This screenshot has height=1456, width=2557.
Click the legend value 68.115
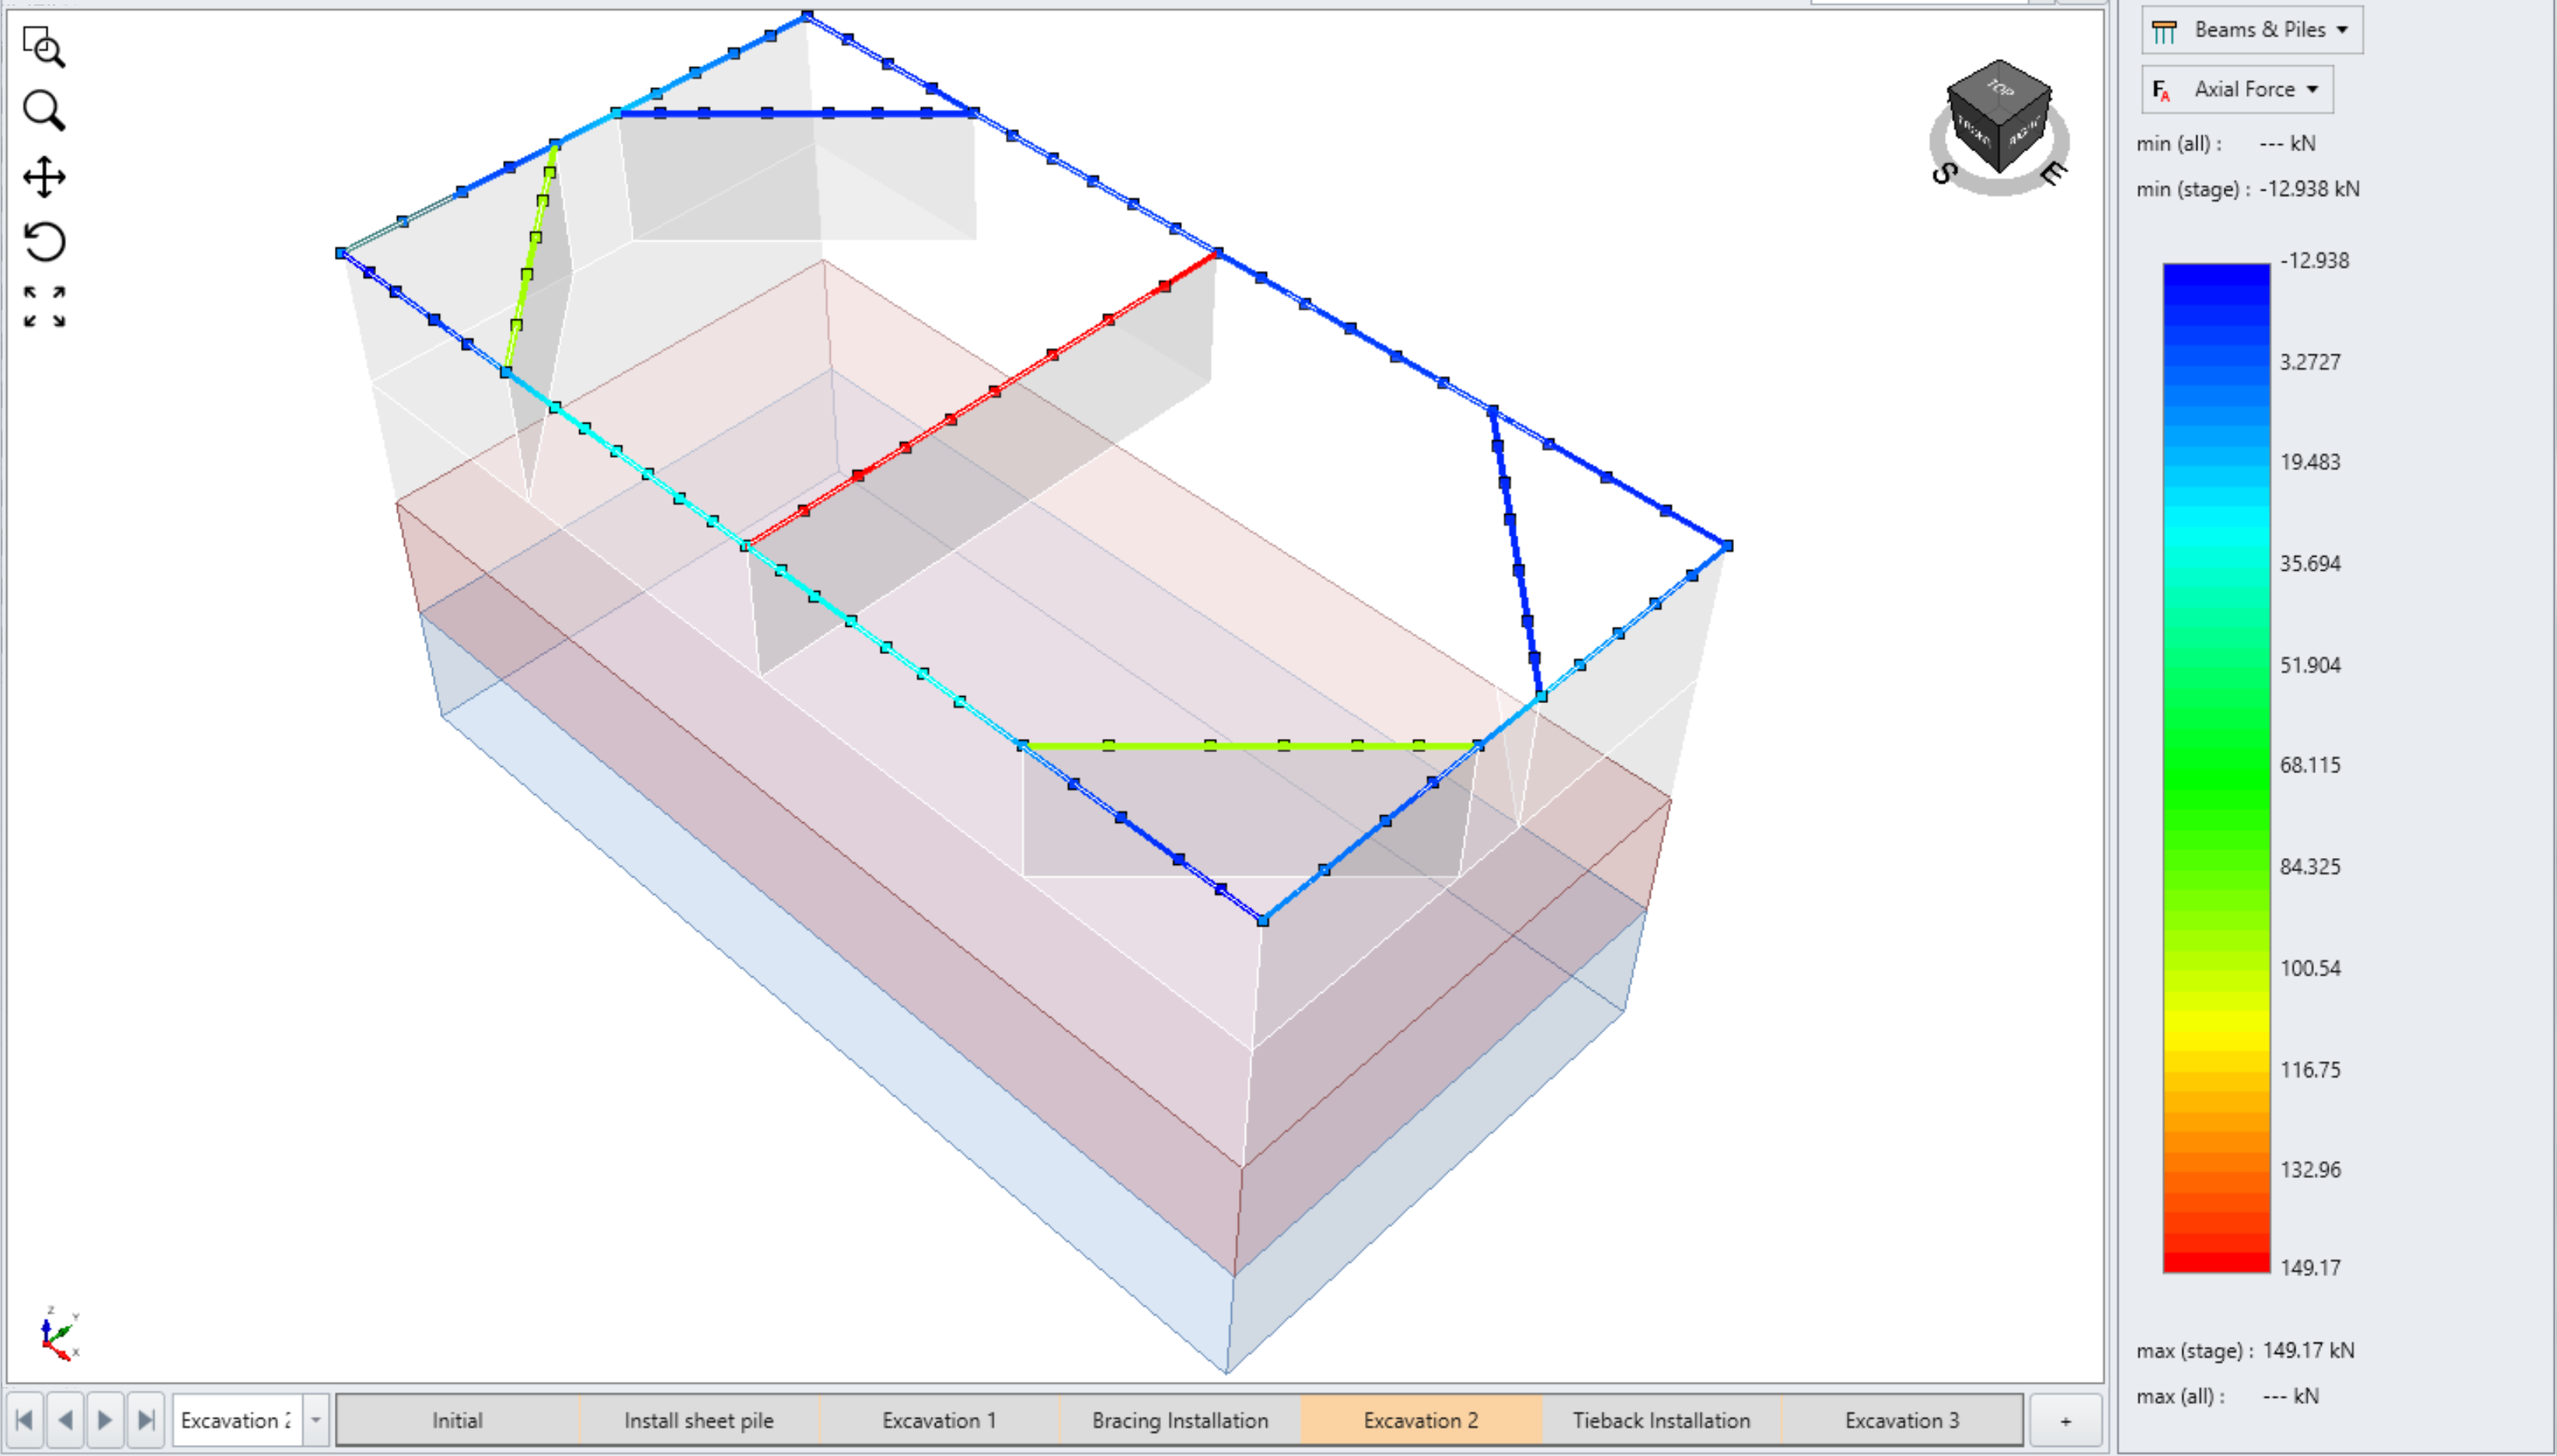coord(2310,765)
